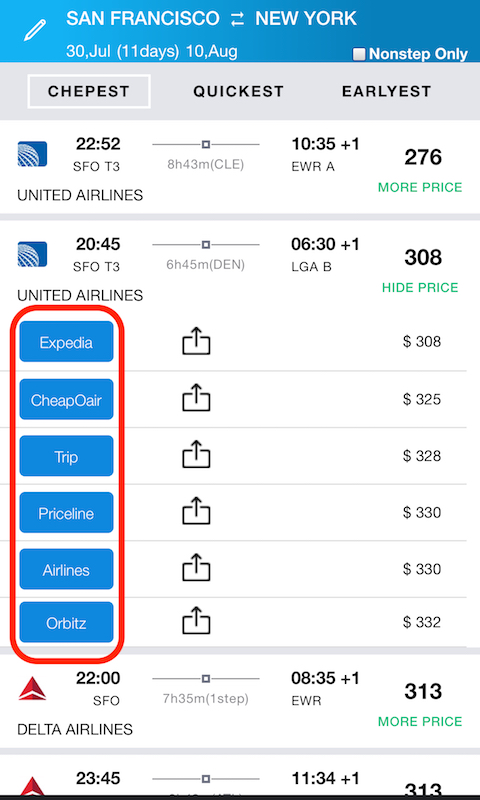
Task: Expand MORE PRICE for the 276 flight
Action: [420, 187]
